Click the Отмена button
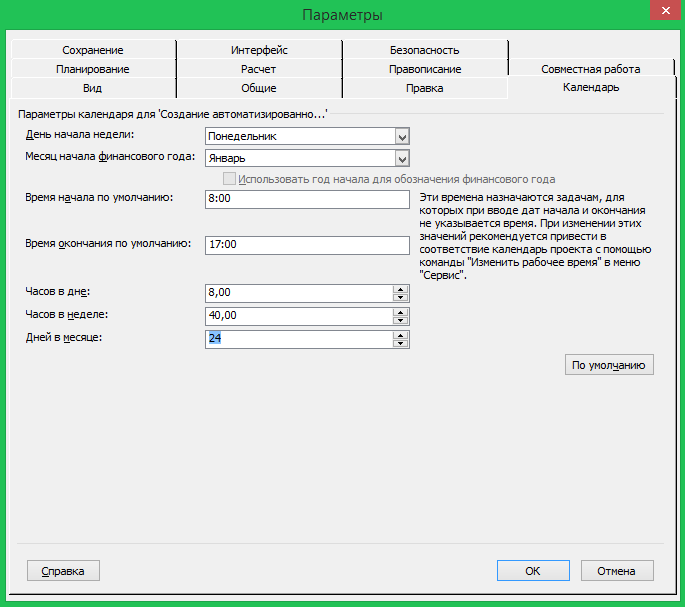This screenshot has height=607, width=685. 616,571
